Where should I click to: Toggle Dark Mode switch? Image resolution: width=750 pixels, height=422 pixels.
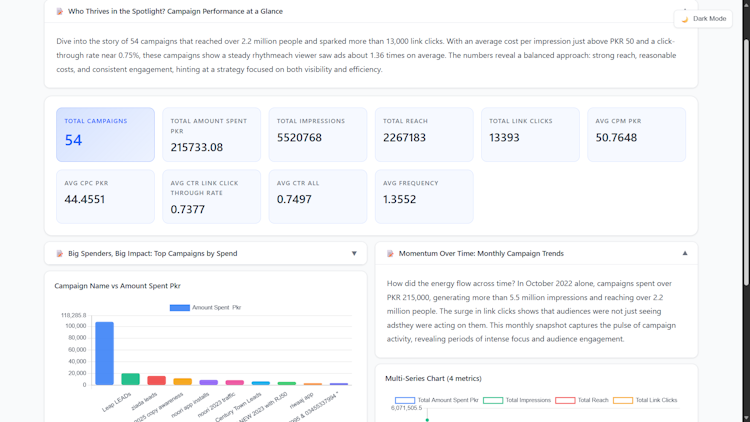703,18
